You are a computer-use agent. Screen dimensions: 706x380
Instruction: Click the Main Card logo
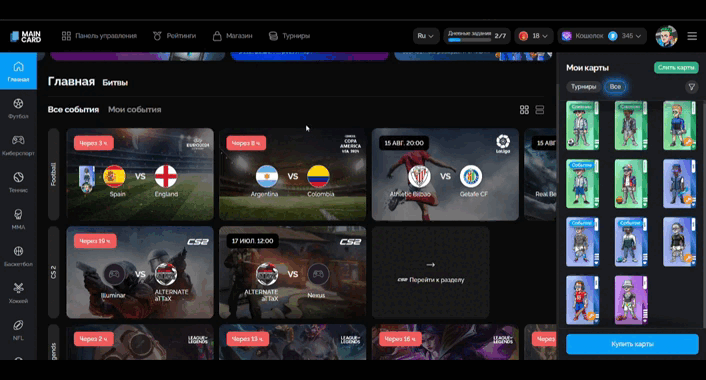pyautogui.click(x=26, y=36)
